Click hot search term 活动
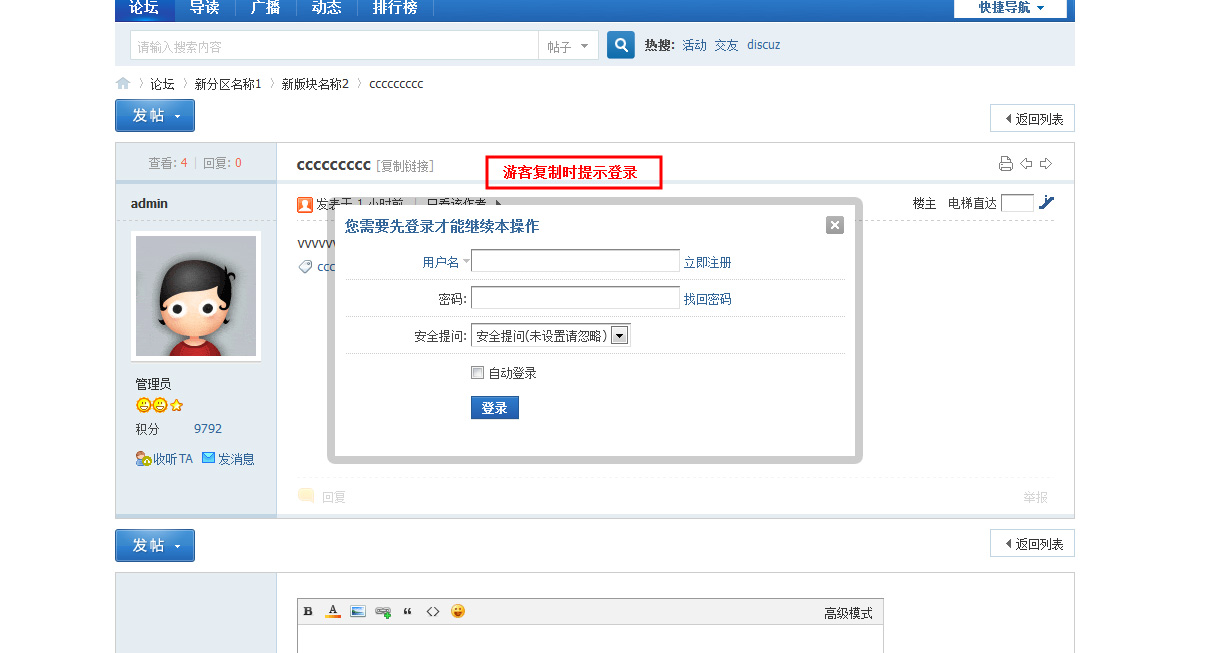Viewport: 1210px width, 653px height. [694, 45]
